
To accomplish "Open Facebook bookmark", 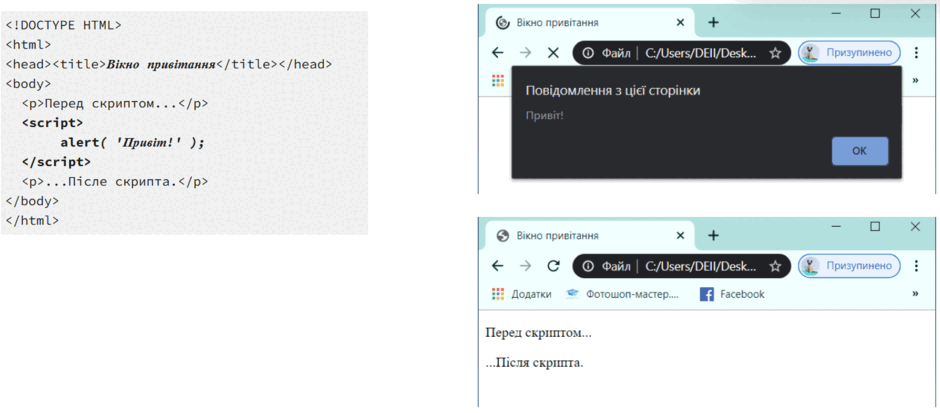I will pyautogui.click(x=733, y=294).
